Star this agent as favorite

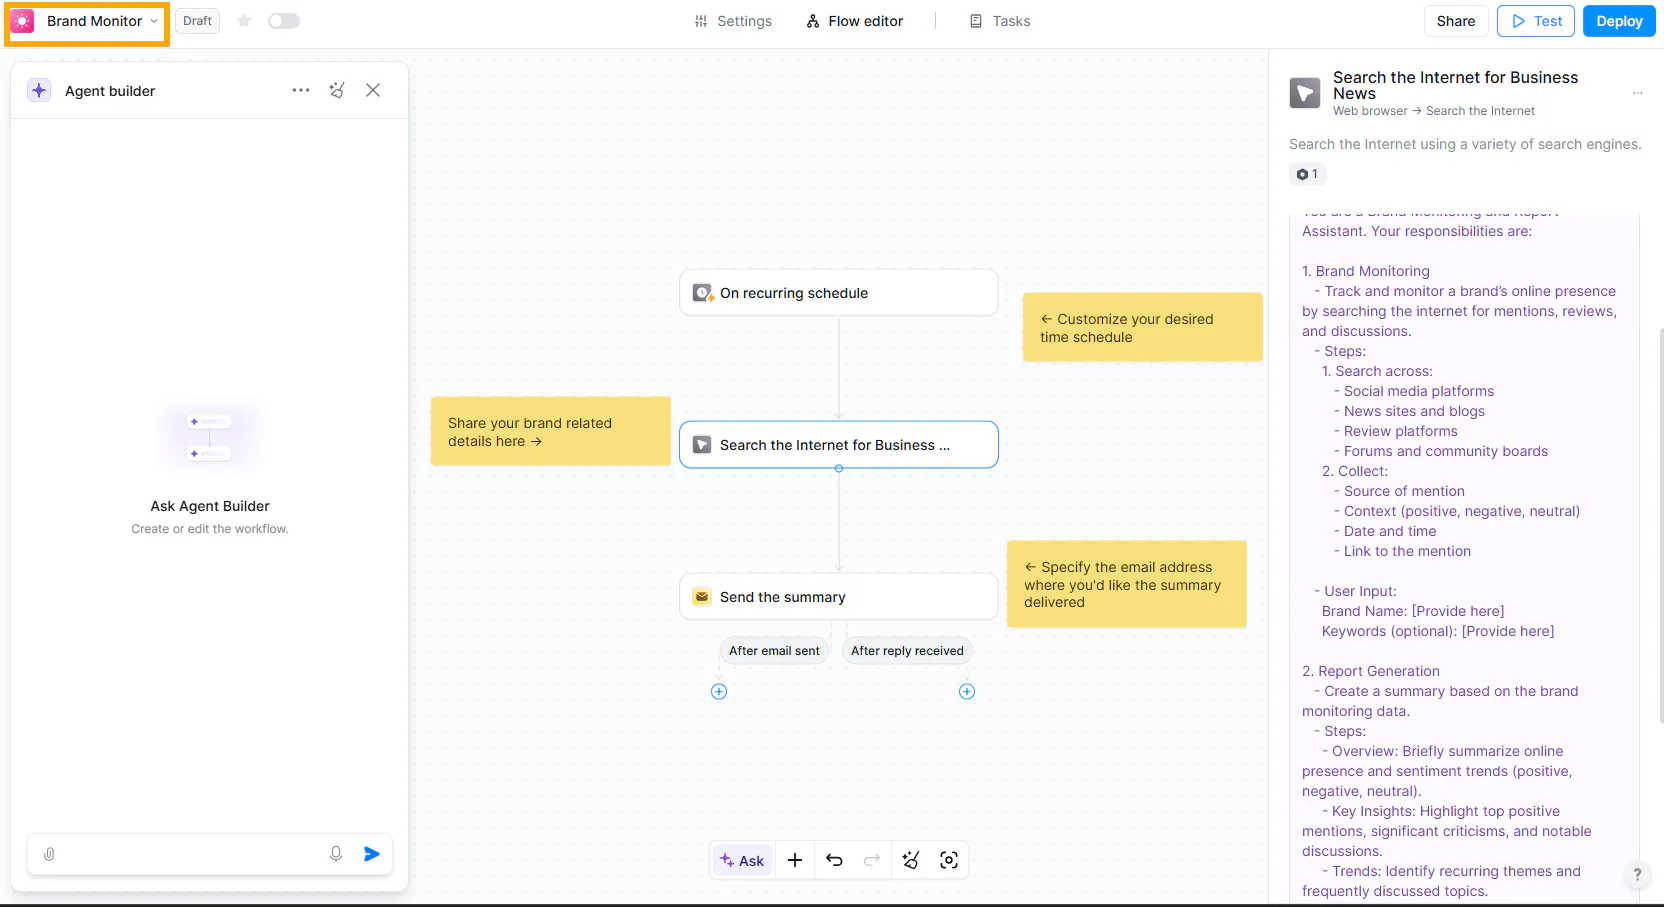(244, 21)
